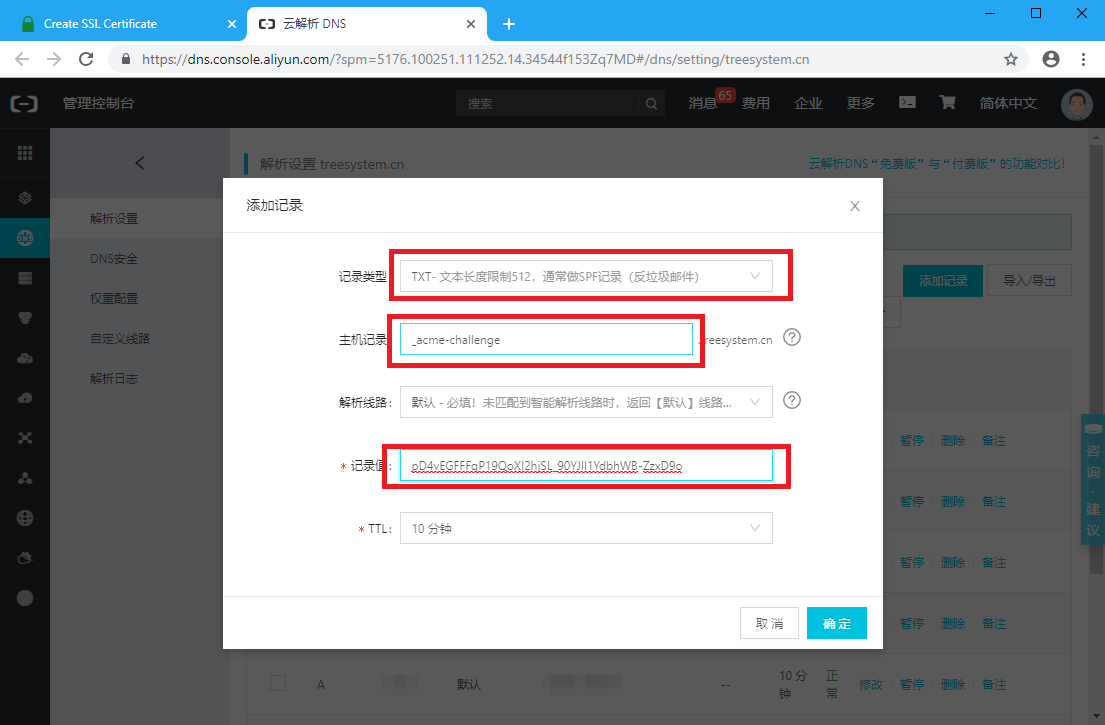
Task: Click the 取消 cancel button
Action: point(769,622)
